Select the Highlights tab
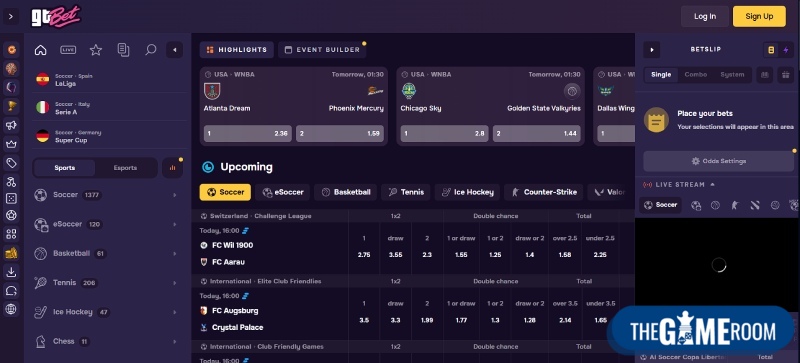Viewport: 800px width, 363px height. [237, 50]
